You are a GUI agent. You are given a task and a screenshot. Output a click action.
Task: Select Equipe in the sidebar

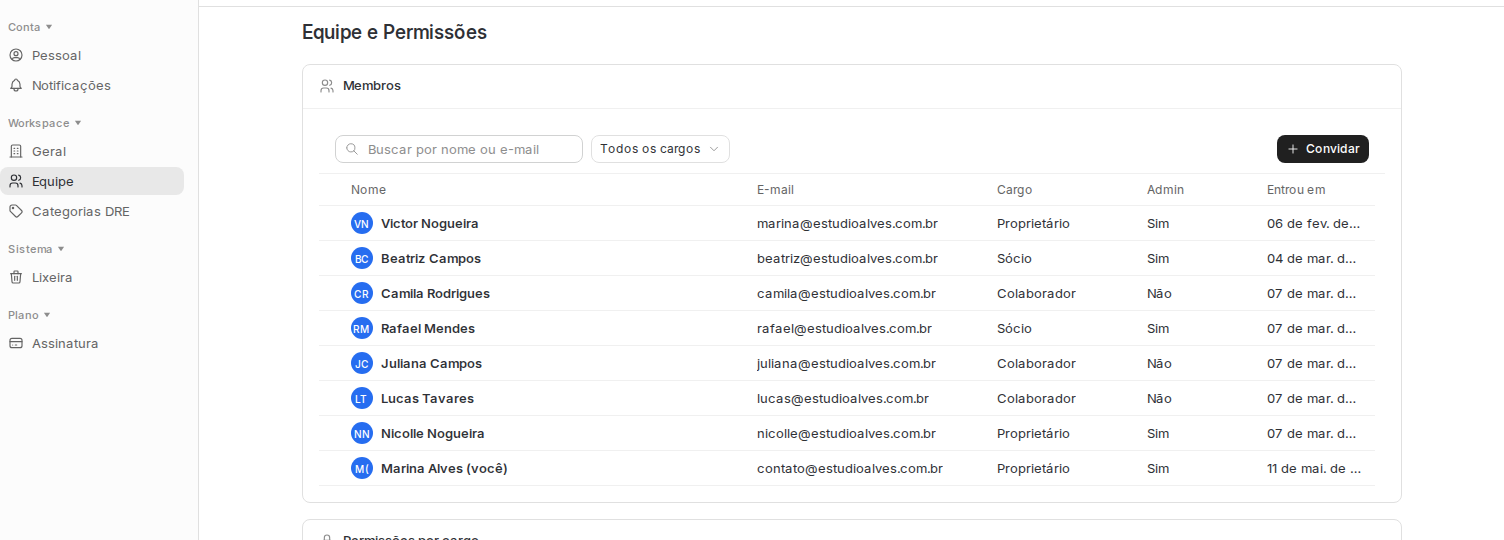point(92,181)
